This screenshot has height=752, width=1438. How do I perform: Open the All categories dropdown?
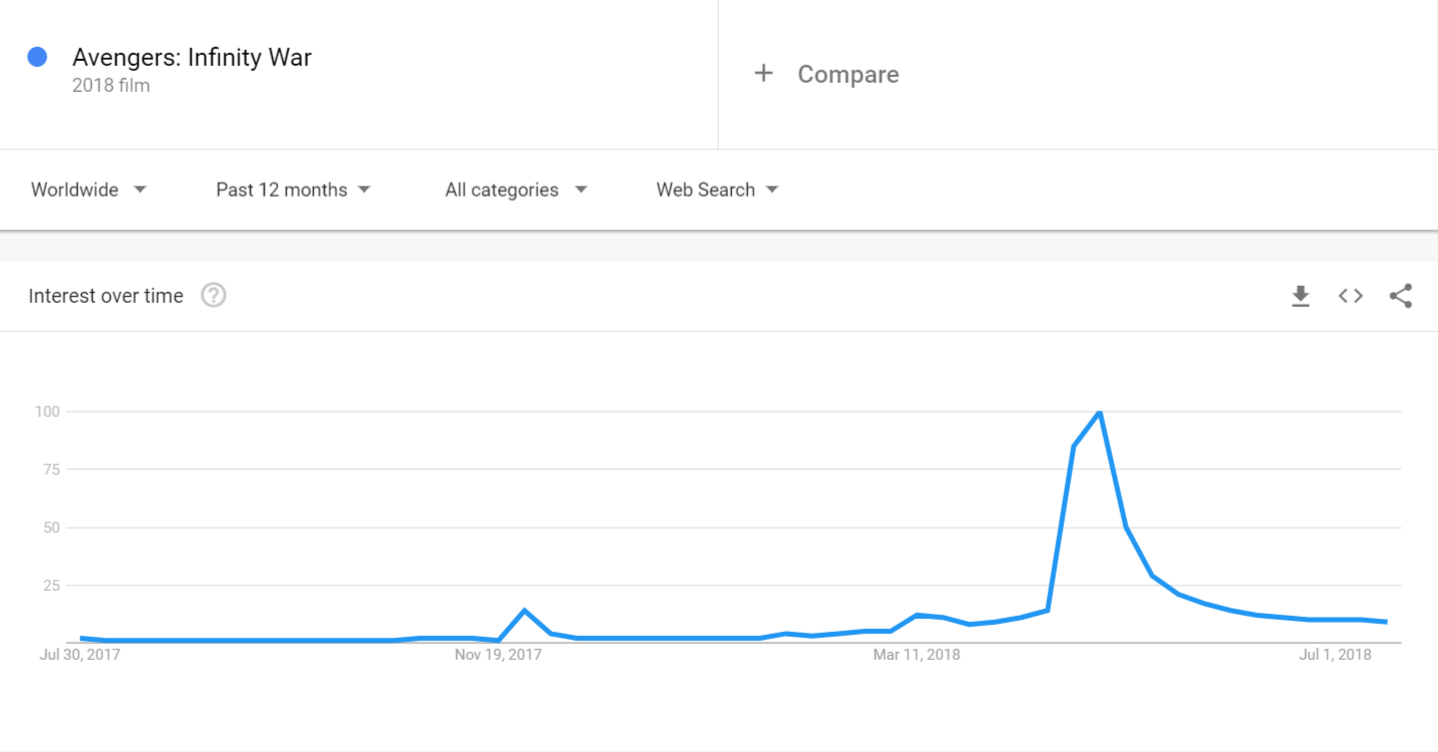[515, 190]
